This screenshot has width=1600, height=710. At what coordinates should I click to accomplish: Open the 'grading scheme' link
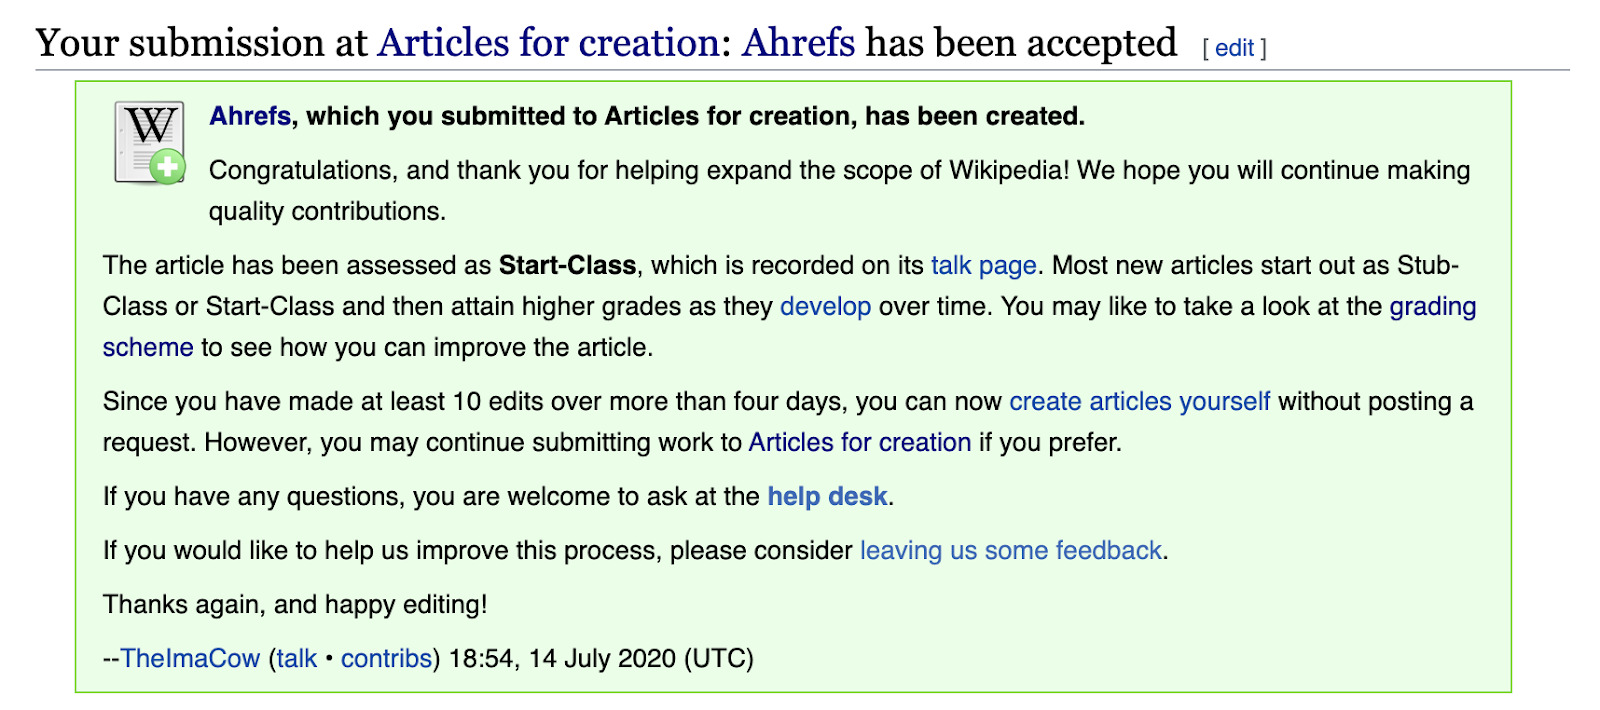point(1432,306)
